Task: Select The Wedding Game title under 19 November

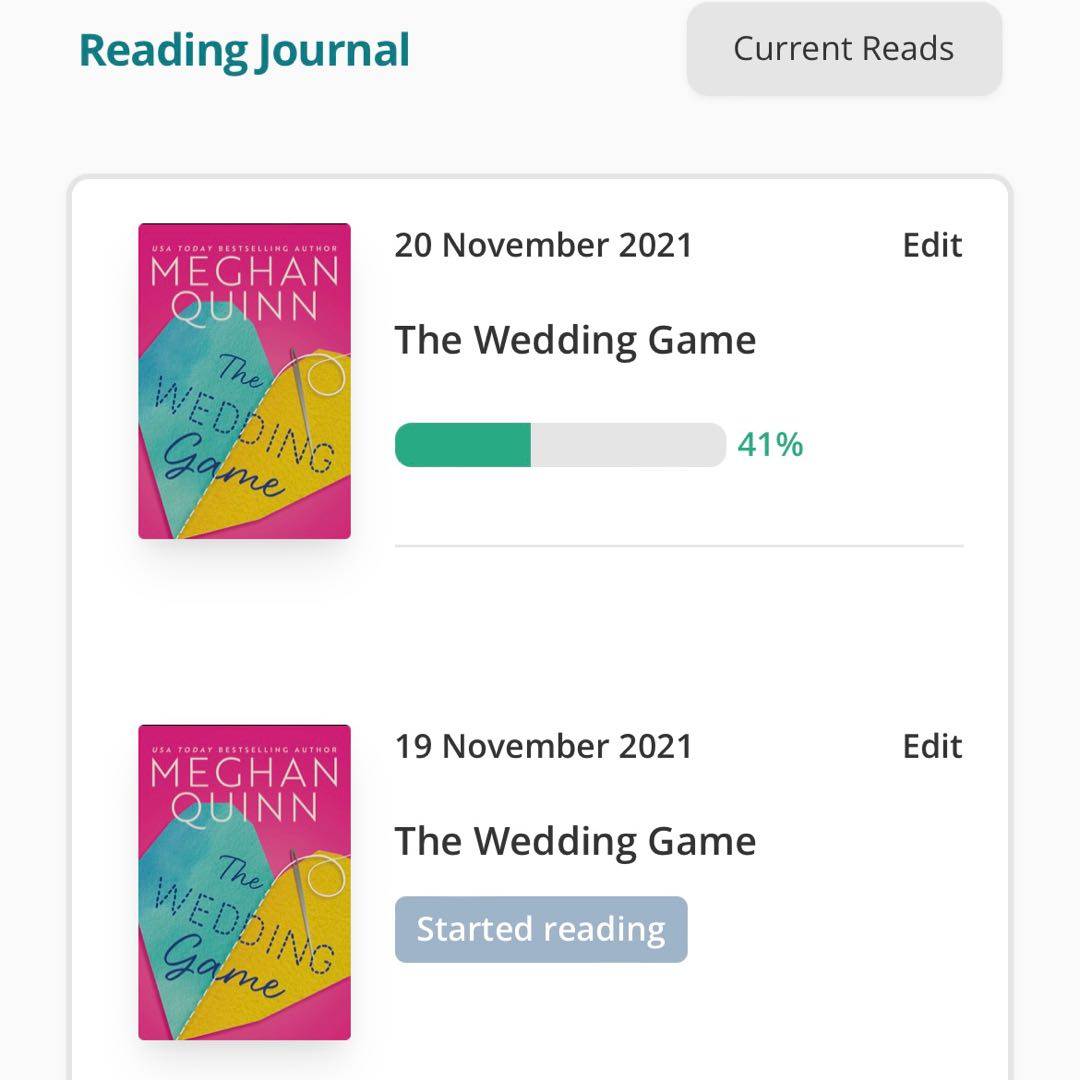Action: tap(575, 841)
